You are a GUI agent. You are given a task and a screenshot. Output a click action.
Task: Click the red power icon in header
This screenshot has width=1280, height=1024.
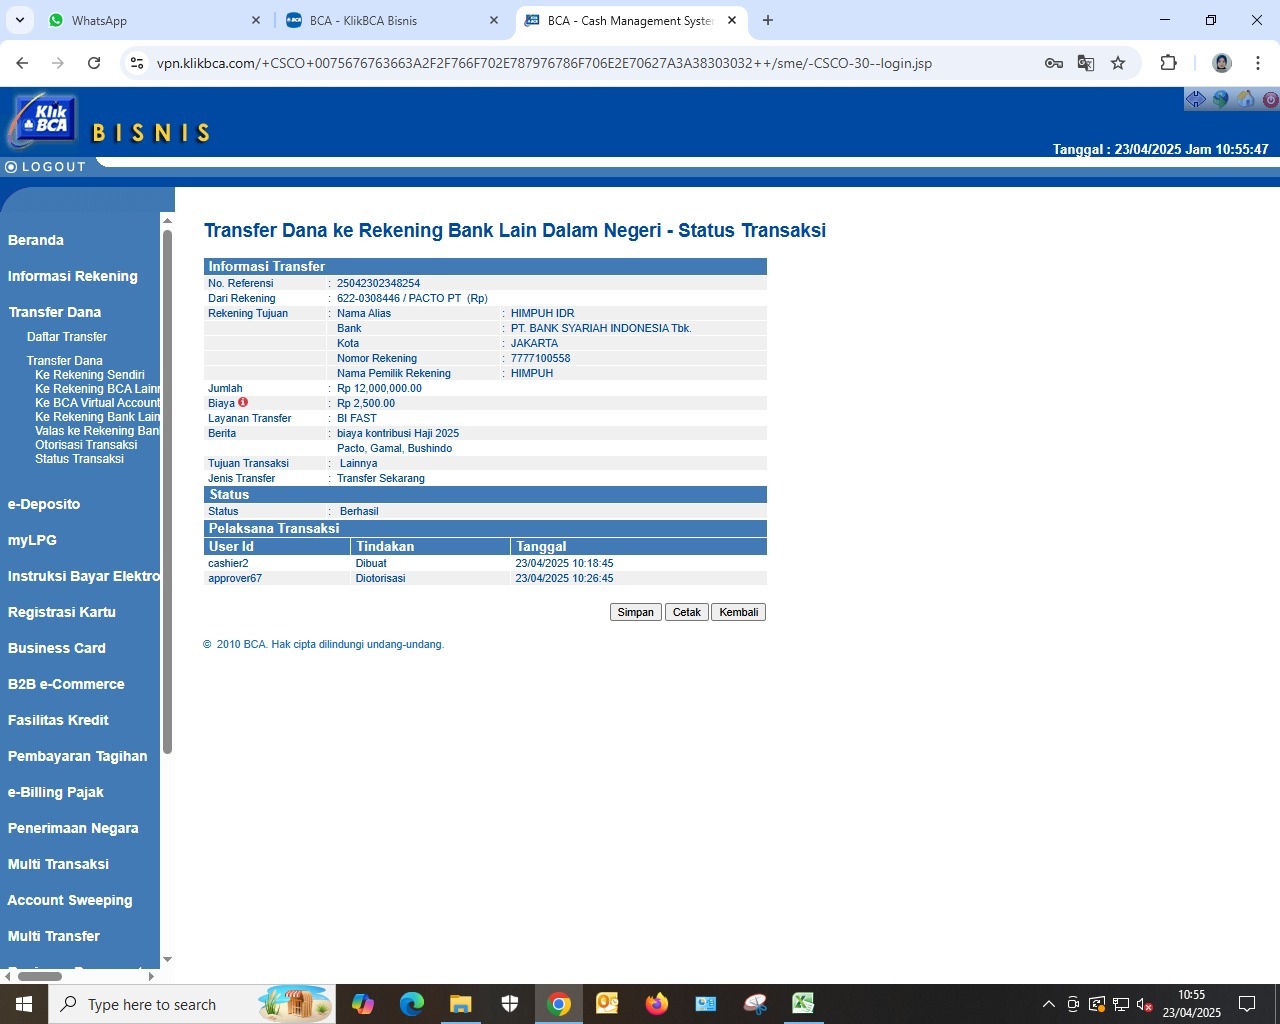point(1270,99)
